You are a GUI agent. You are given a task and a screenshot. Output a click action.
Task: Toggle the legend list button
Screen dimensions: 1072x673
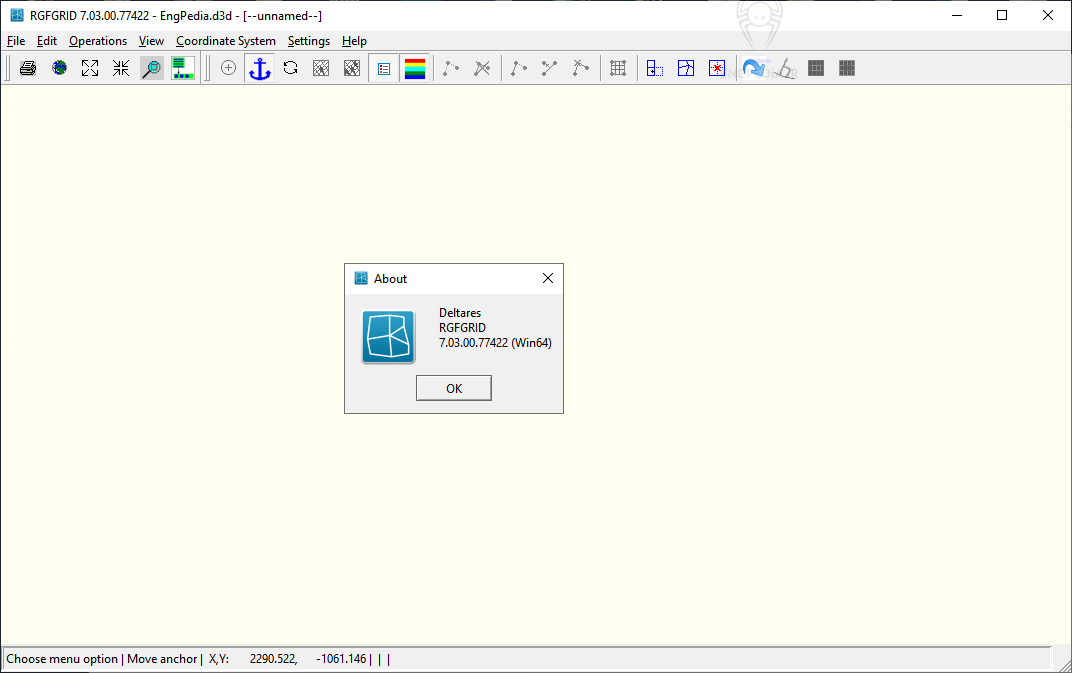(x=384, y=68)
